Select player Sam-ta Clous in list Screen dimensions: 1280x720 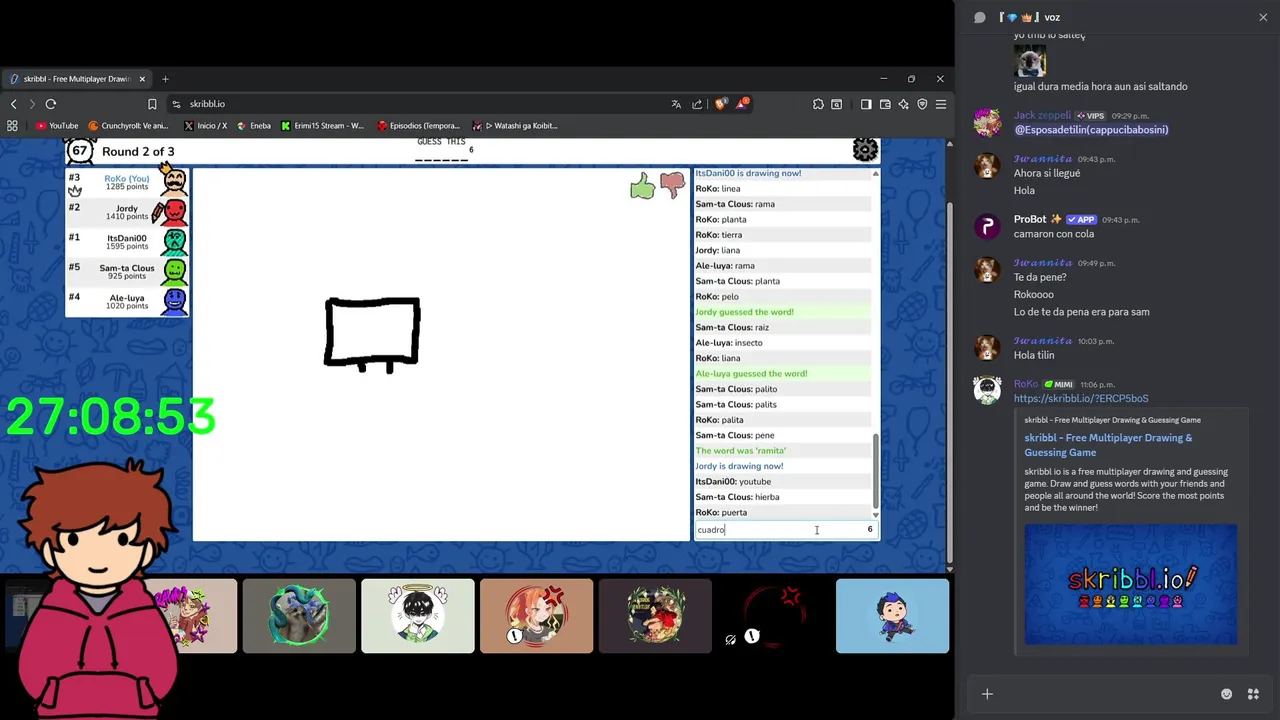tap(128, 272)
